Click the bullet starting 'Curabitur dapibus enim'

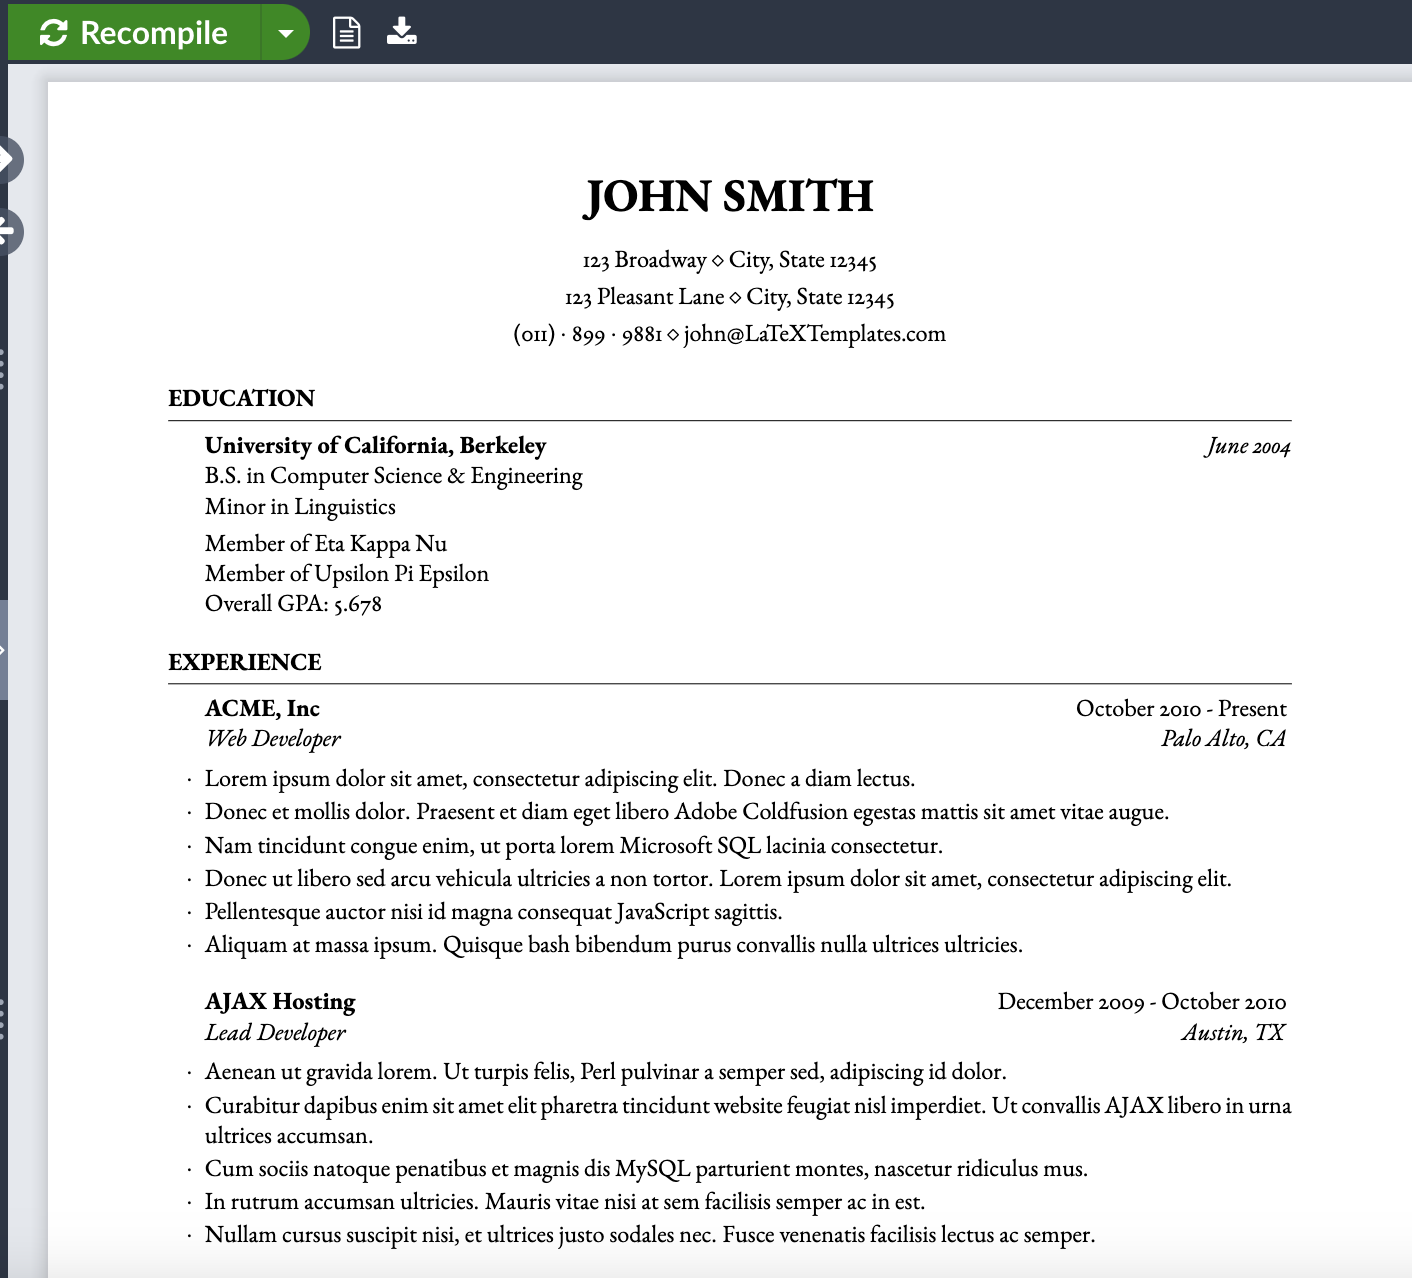point(748,1121)
